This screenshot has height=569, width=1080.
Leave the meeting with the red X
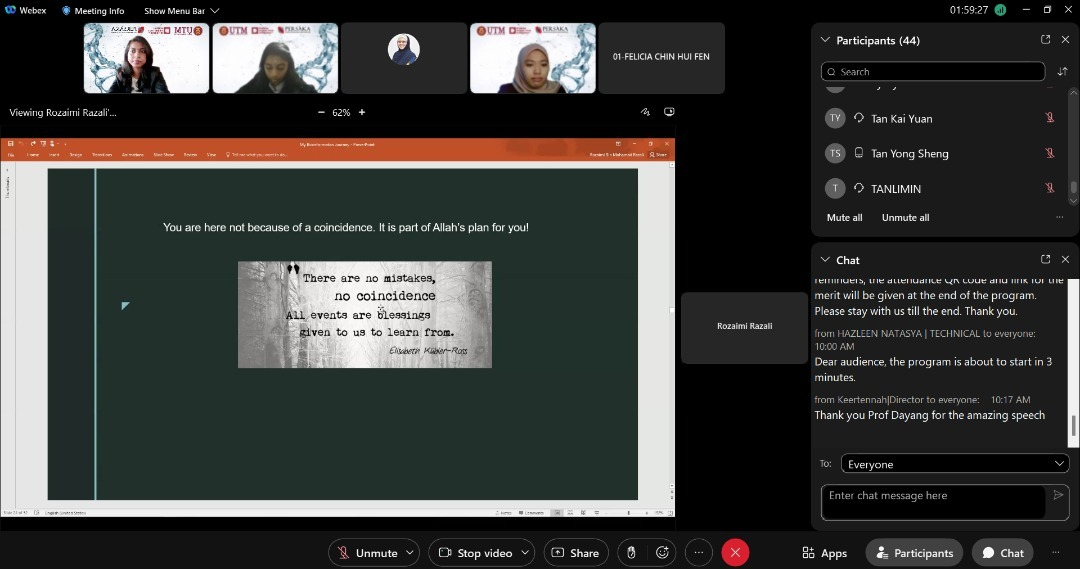pos(735,552)
